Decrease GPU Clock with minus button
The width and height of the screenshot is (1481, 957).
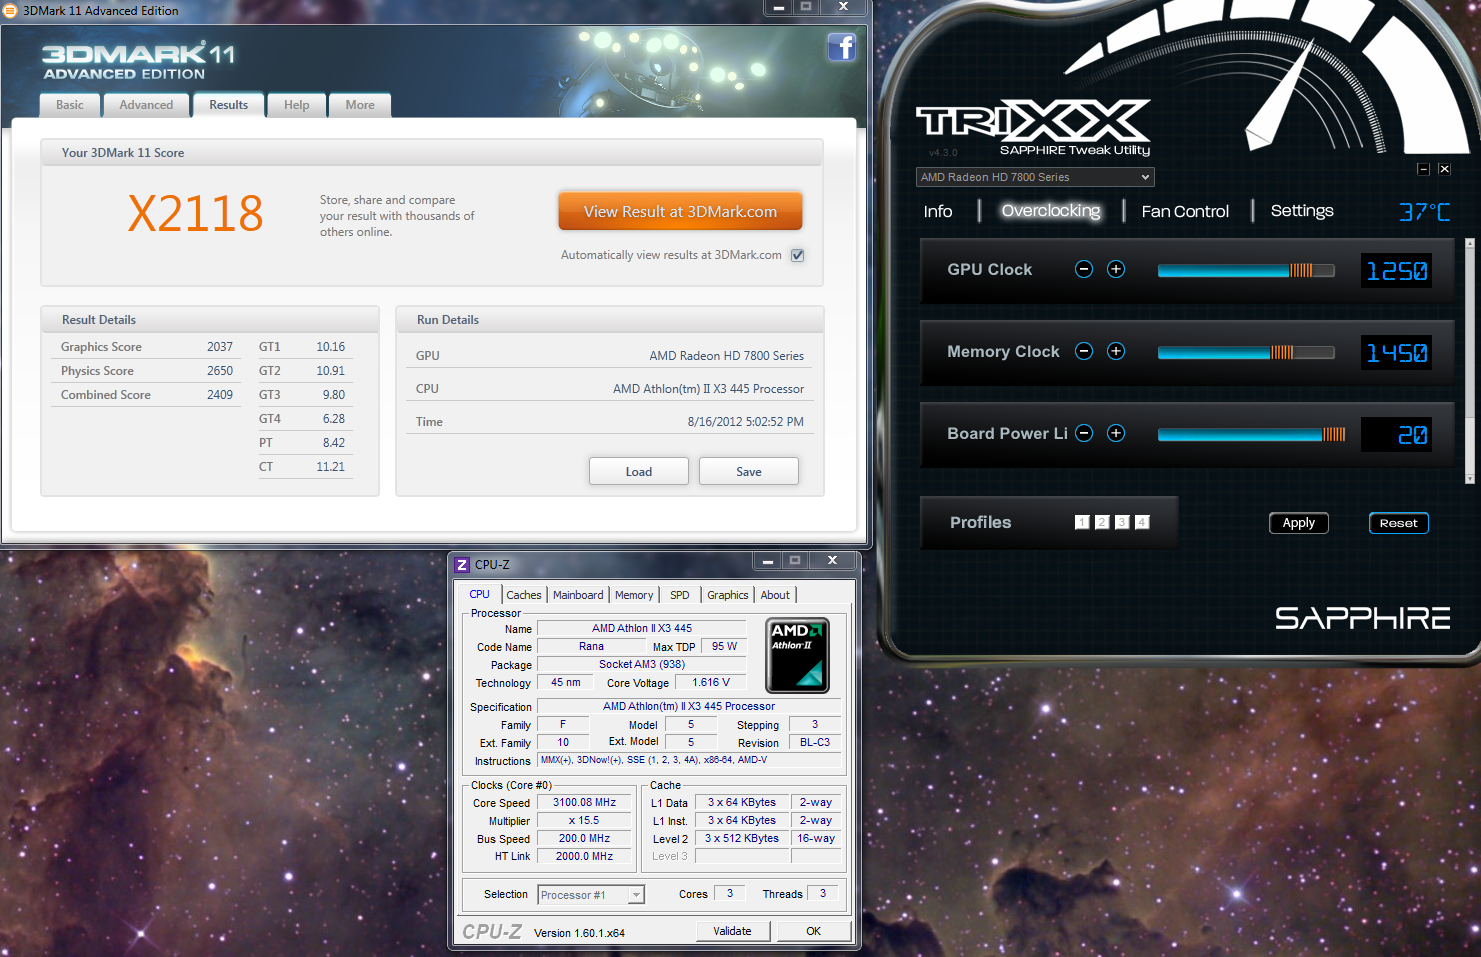point(1084,269)
